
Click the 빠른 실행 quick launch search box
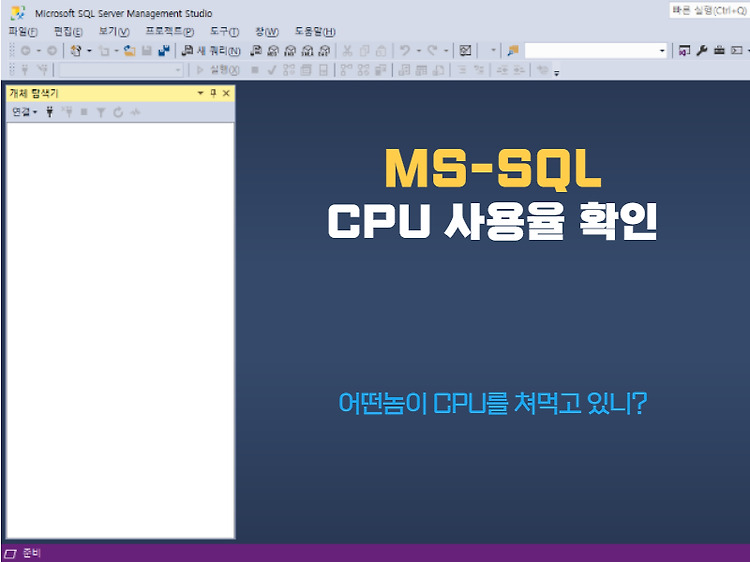tap(709, 11)
